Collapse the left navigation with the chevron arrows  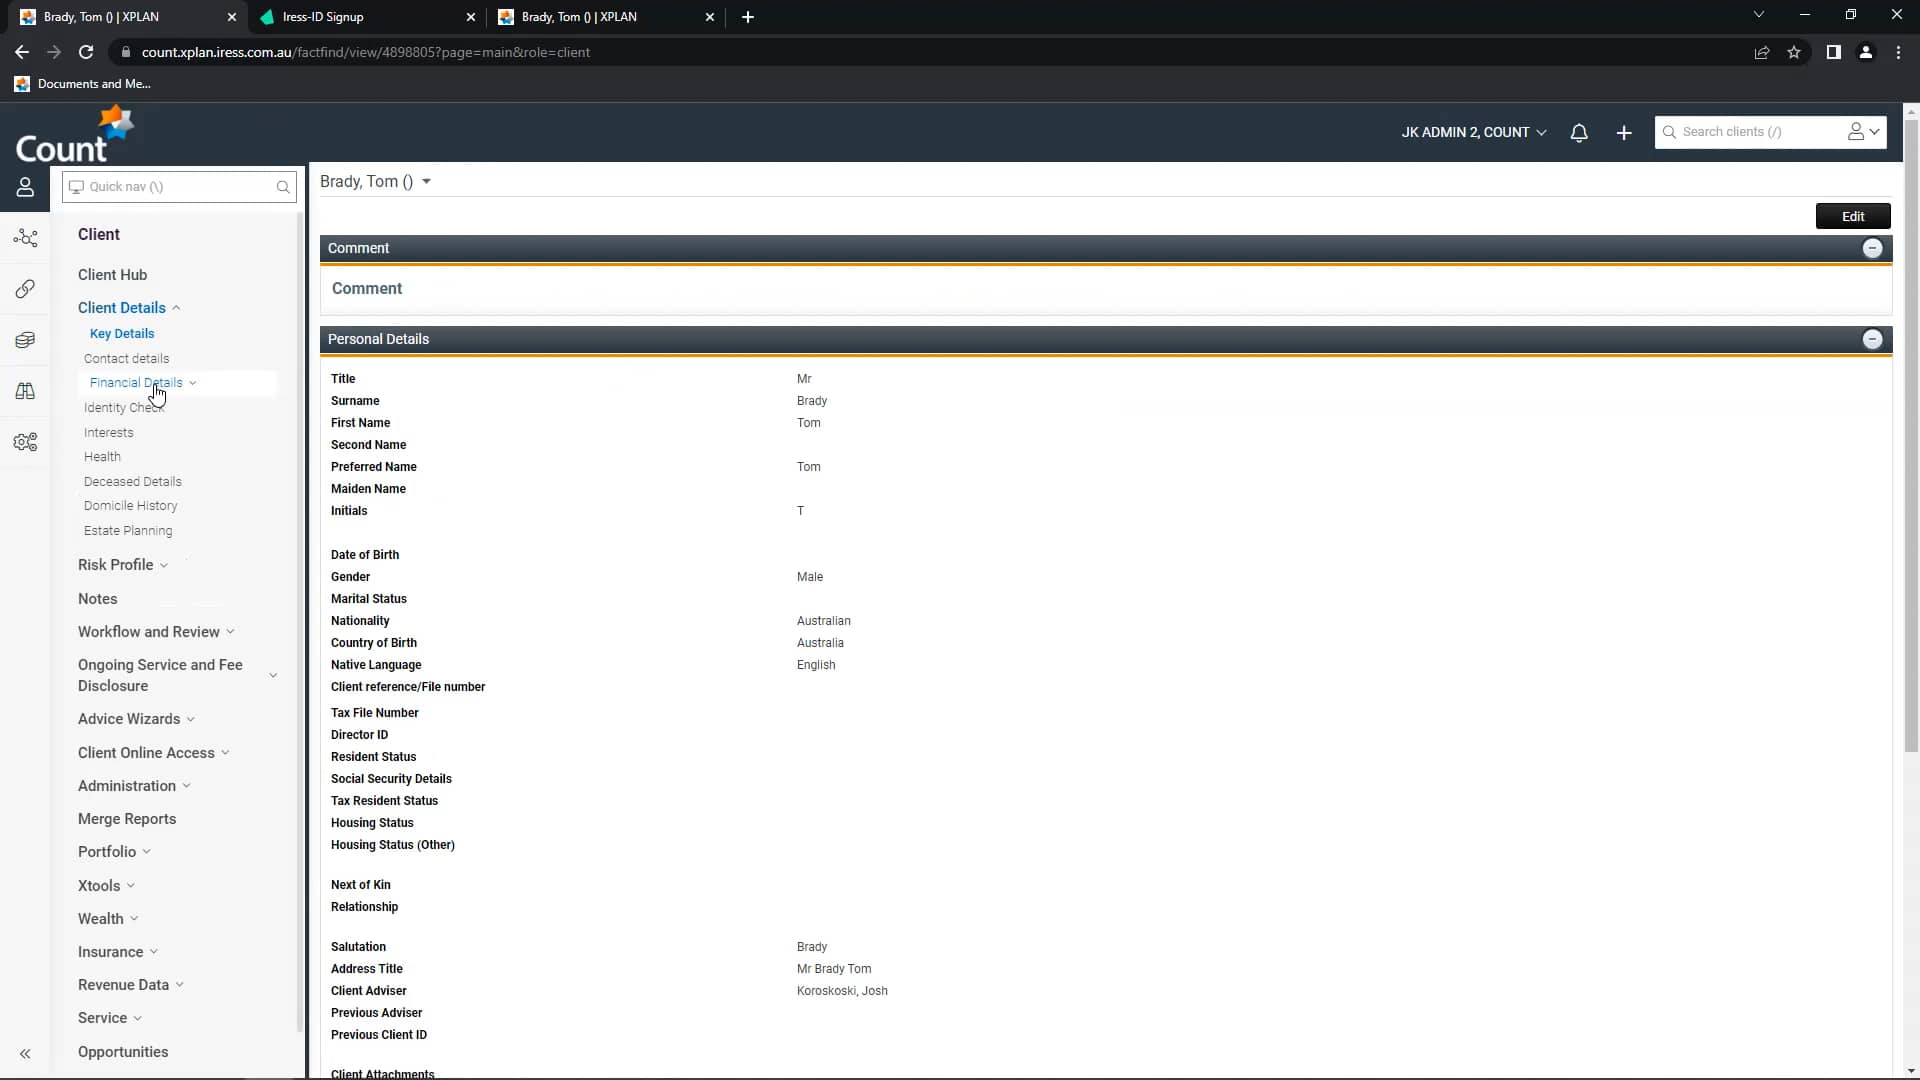coord(25,1054)
